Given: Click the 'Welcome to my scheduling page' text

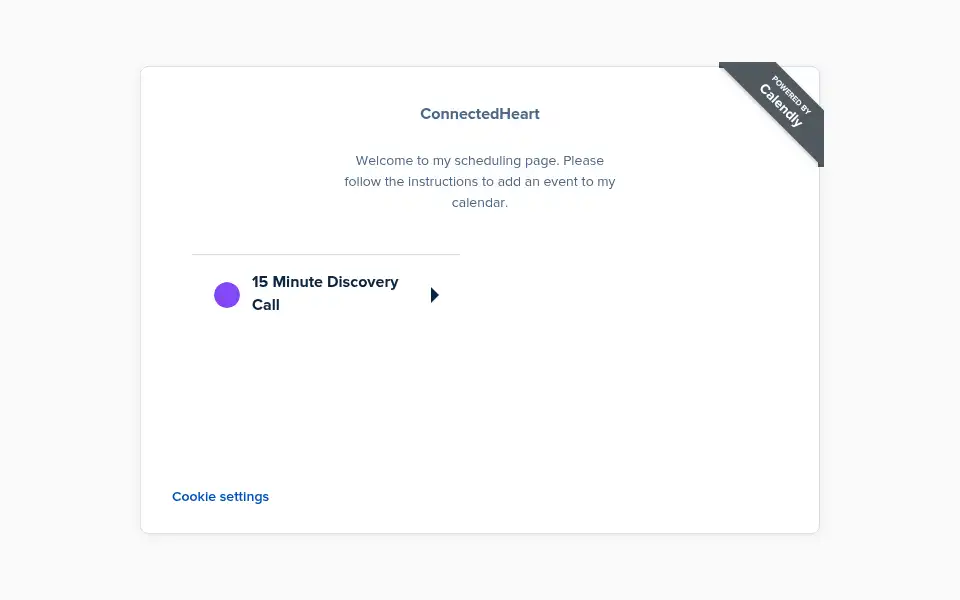Looking at the screenshot, I should (480, 181).
